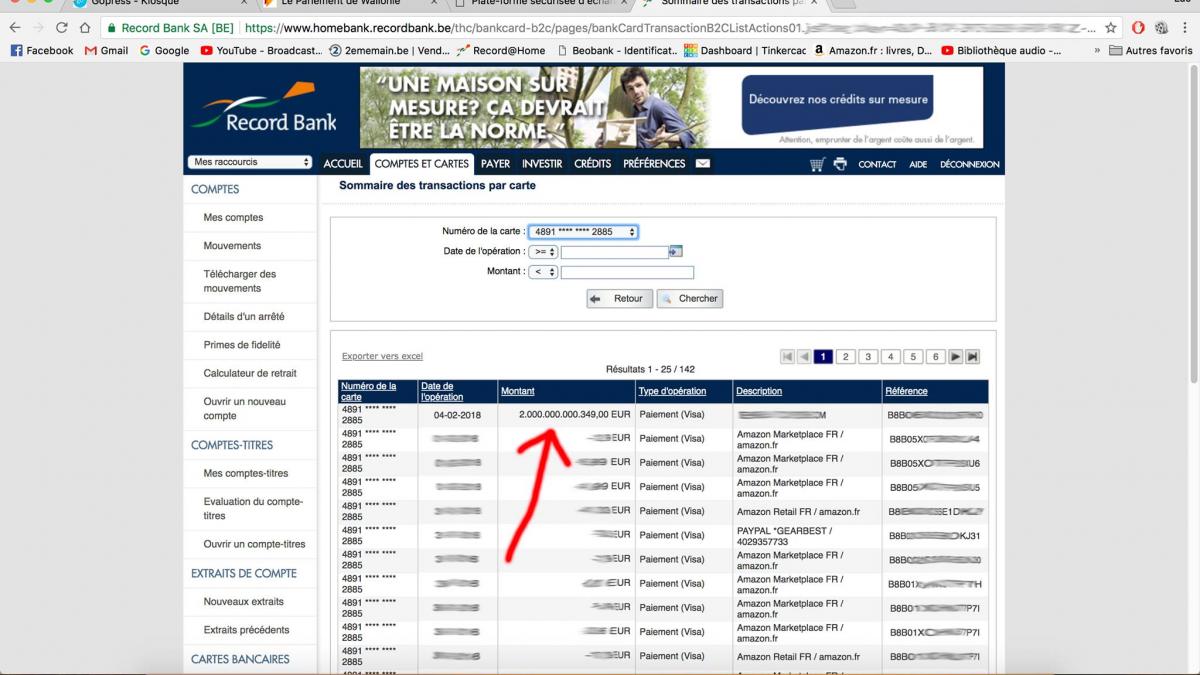Go to results page 2
Image resolution: width=1200 pixels, height=675 pixels.
(x=845, y=356)
